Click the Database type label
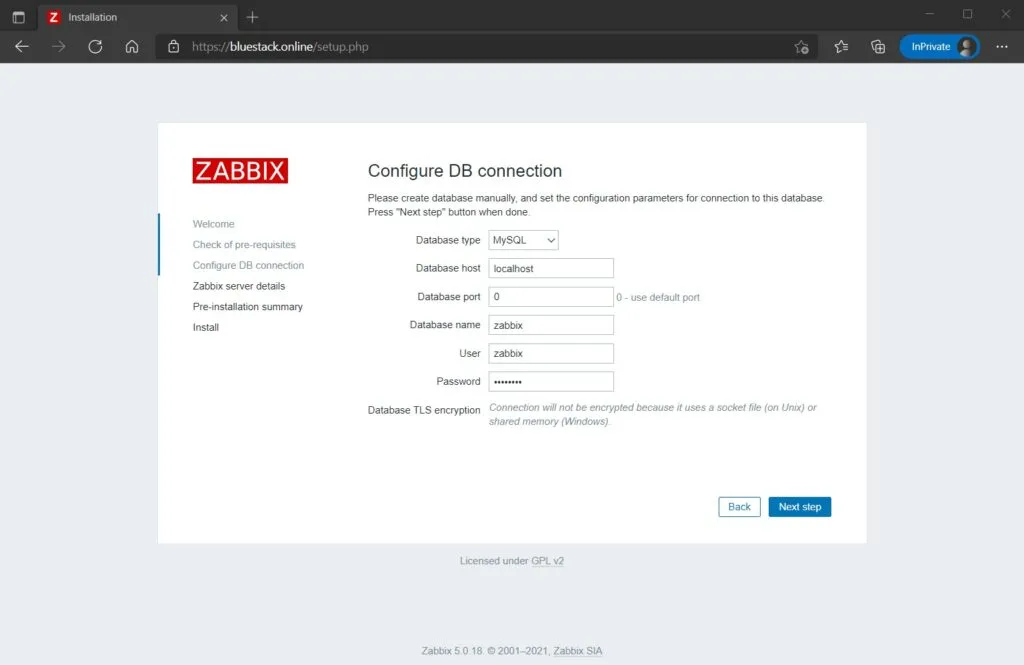This screenshot has width=1024, height=665. tap(448, 240)
